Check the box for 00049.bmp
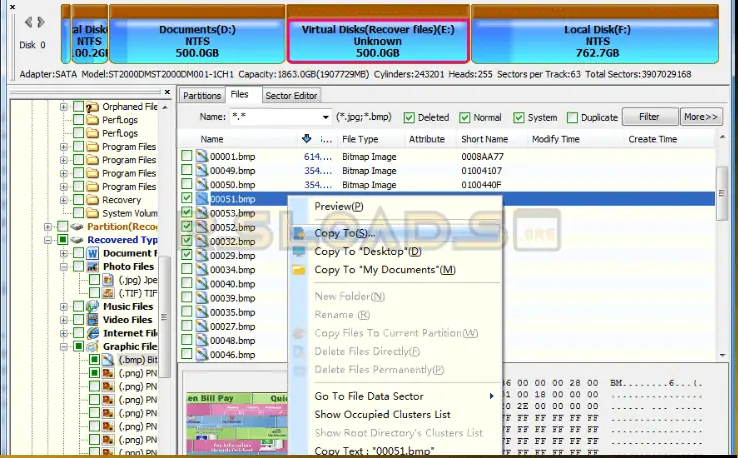 187,170
